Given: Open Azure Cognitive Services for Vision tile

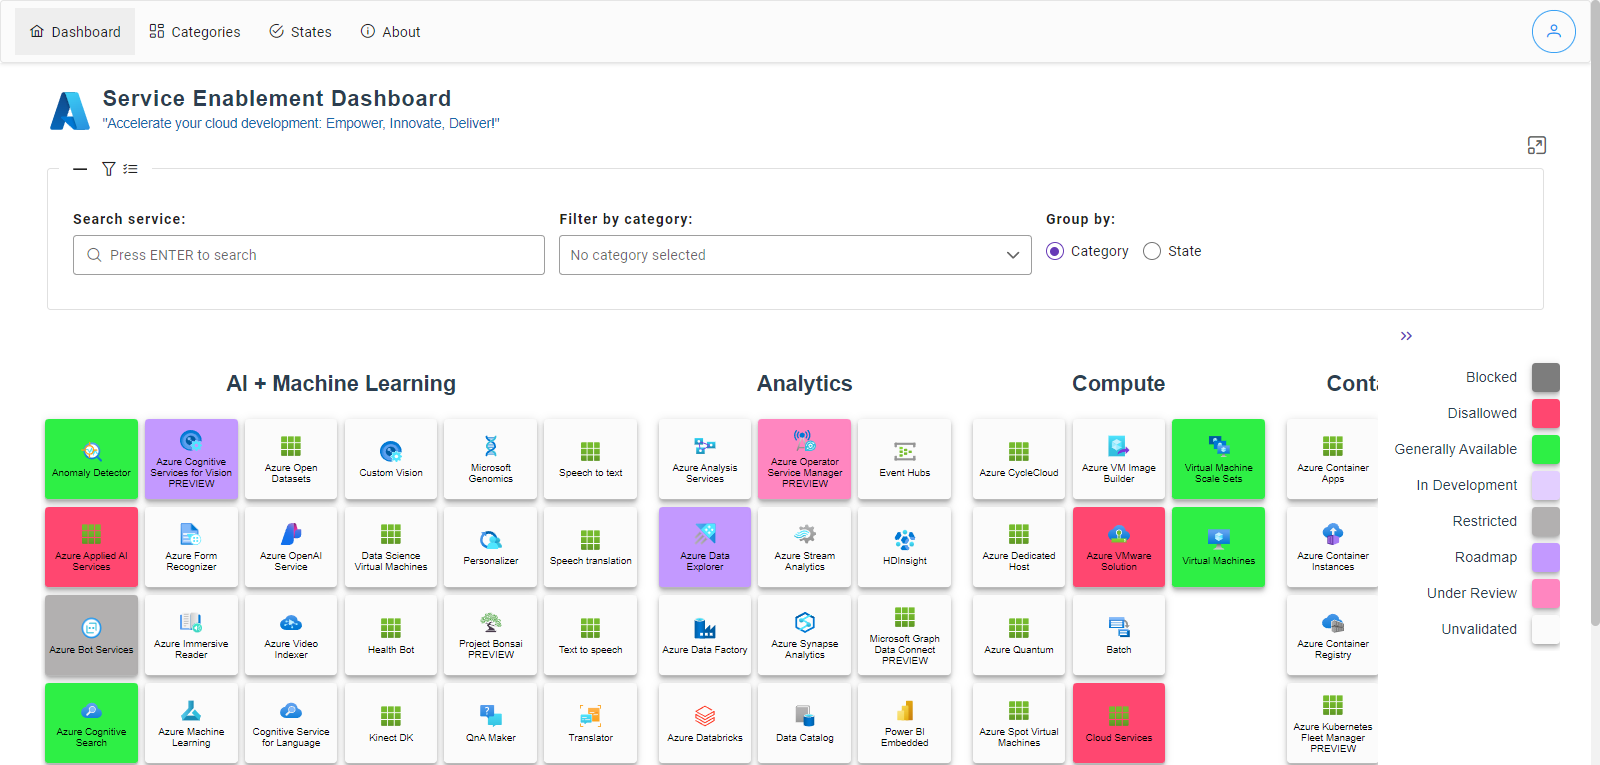Looking at the screenshot, I should click(191, 459).
